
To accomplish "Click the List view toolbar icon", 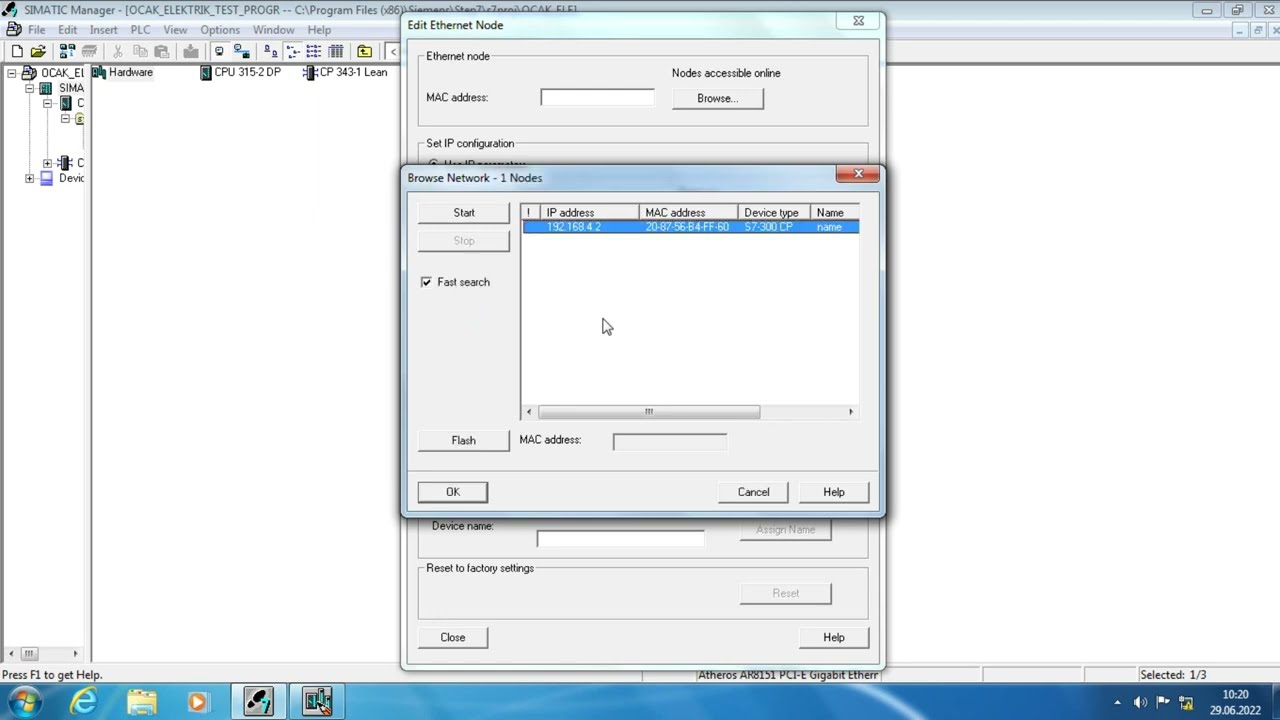I will click(314, 52).
